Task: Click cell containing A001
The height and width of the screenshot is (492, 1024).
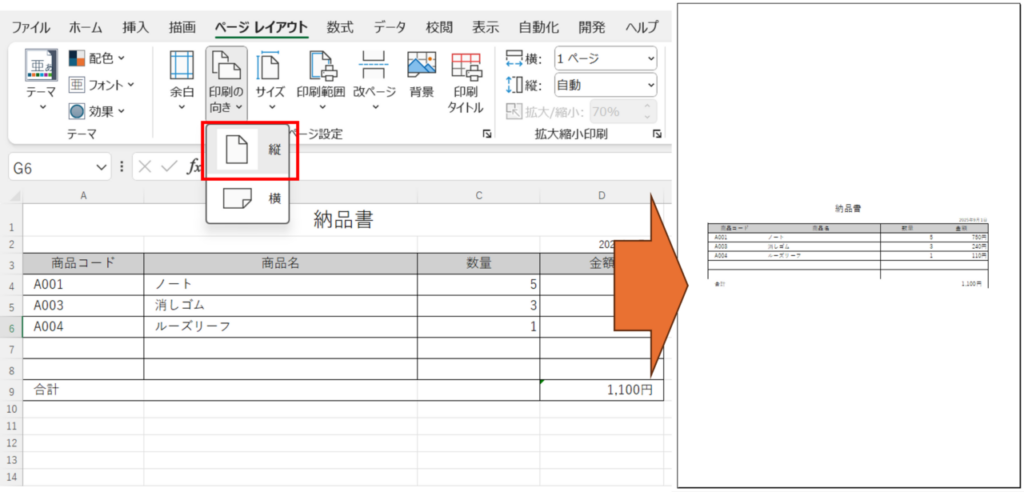Action: coord(83,285)
